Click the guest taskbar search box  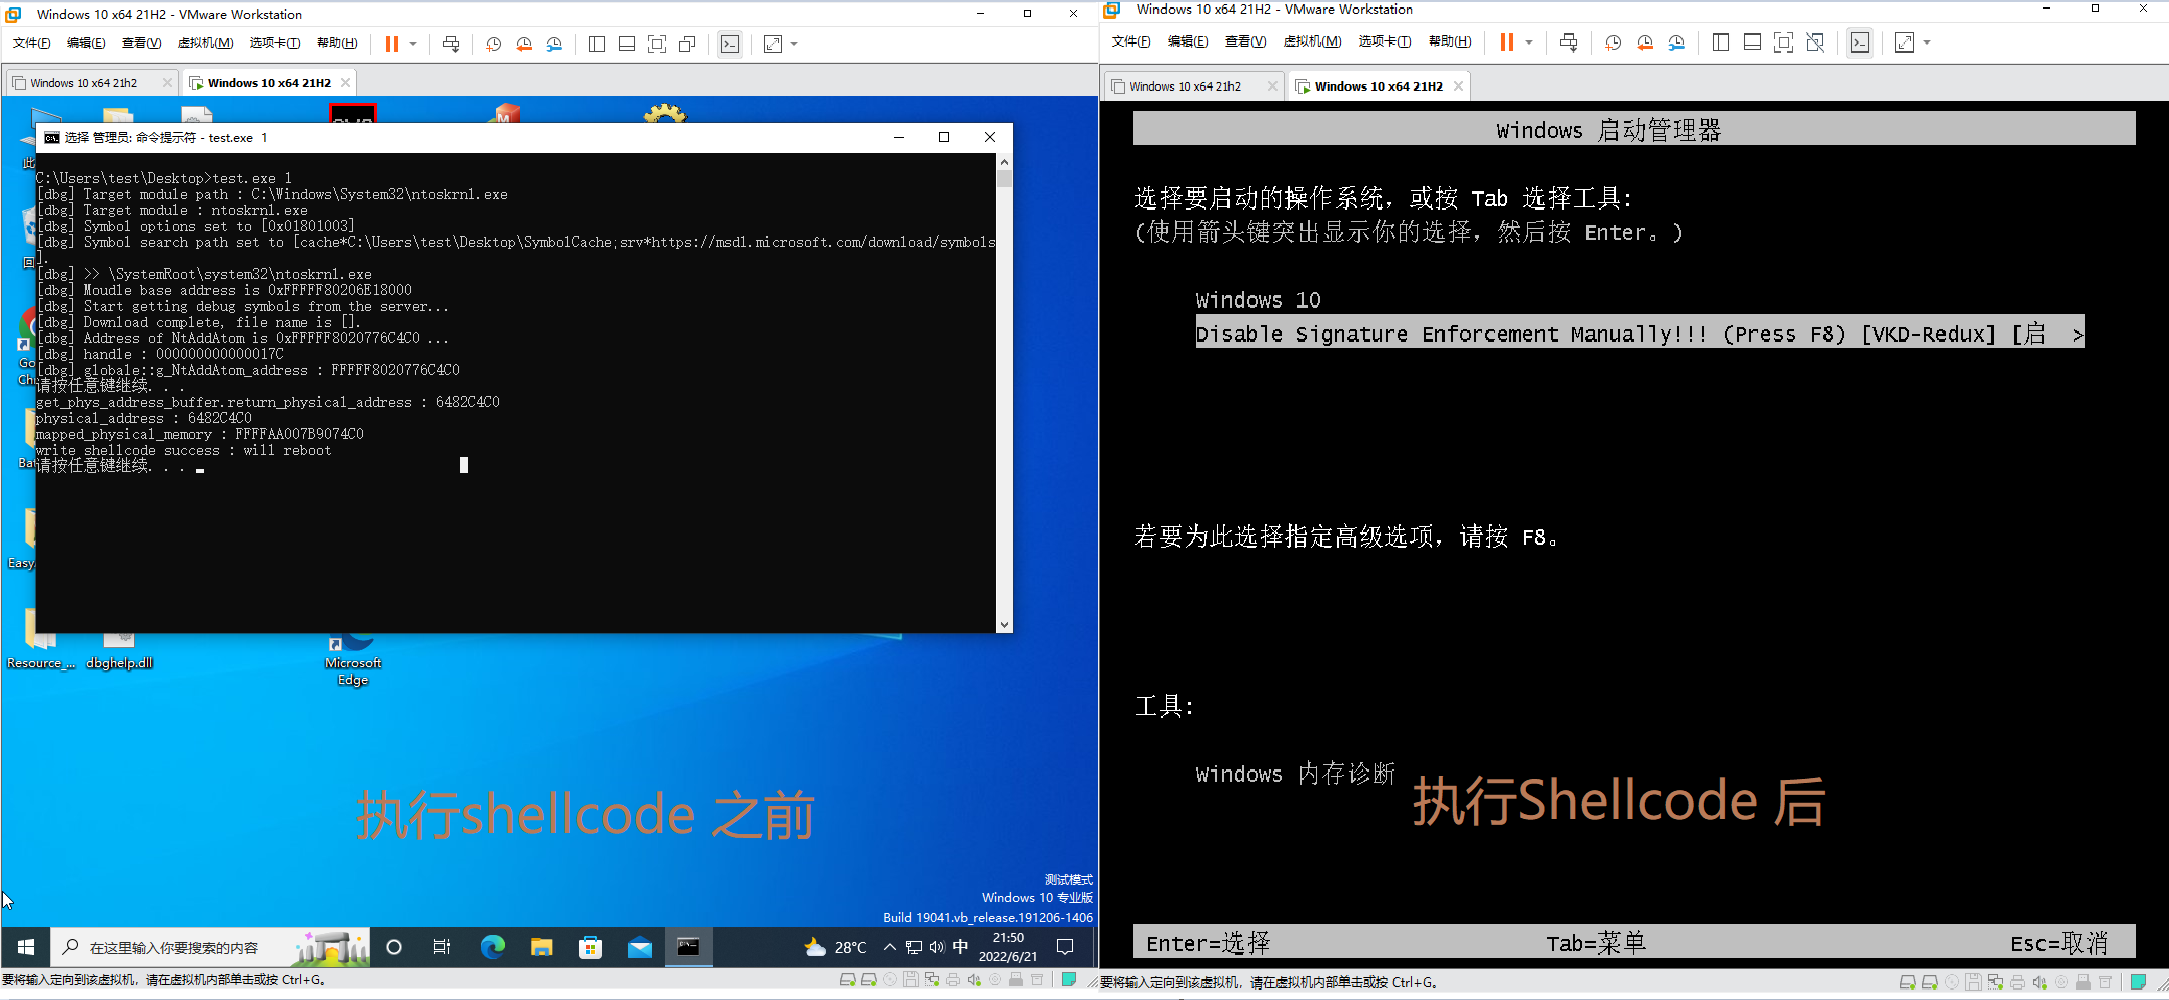click(175, 947)
